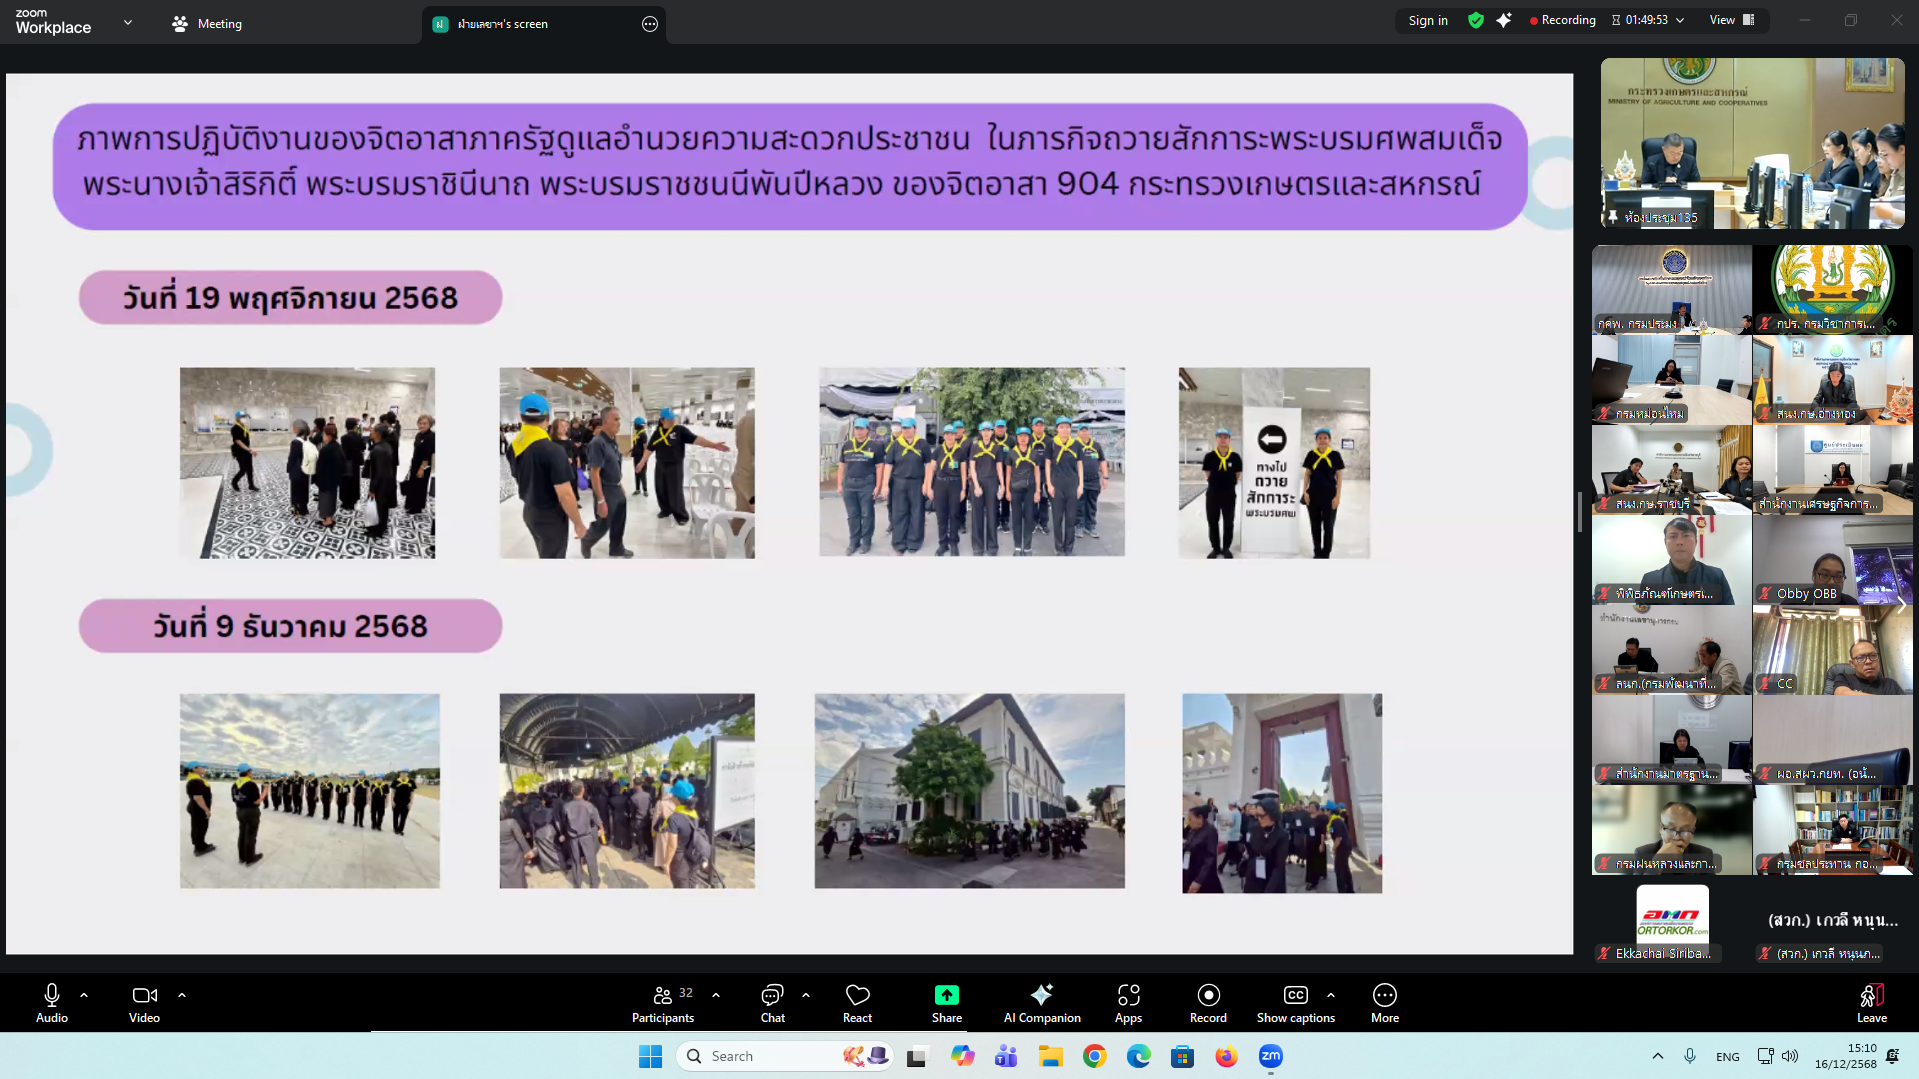Image resolution: width=1919 pixels, height=1079 pixels.
Task: Start screen Share
Action: 946,1003
